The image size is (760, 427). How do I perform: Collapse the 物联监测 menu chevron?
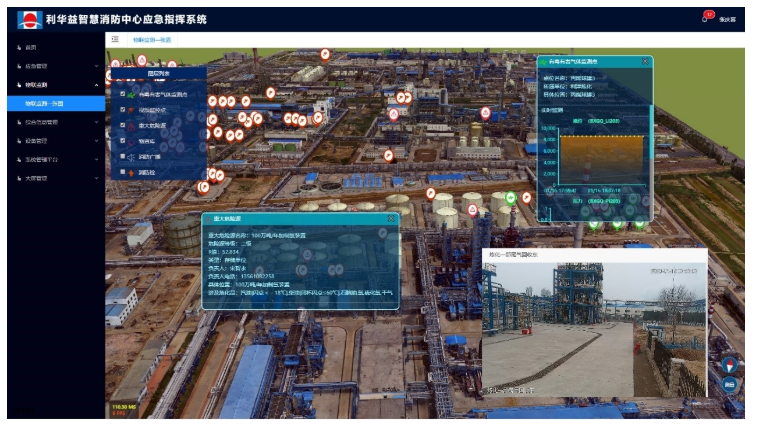click(x=96, y=85)
